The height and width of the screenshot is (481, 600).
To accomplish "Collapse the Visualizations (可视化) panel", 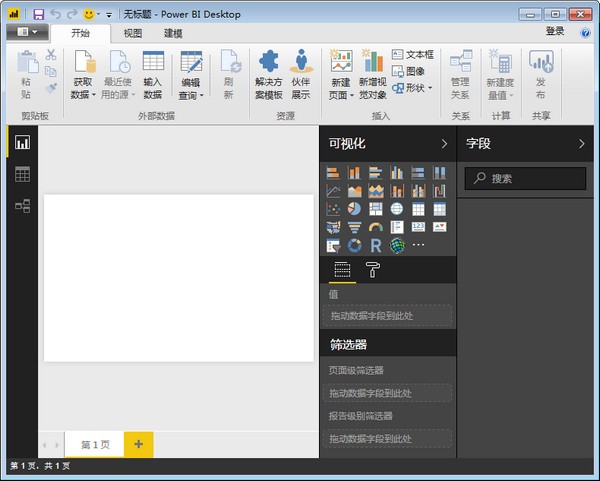I will point(444,144).
